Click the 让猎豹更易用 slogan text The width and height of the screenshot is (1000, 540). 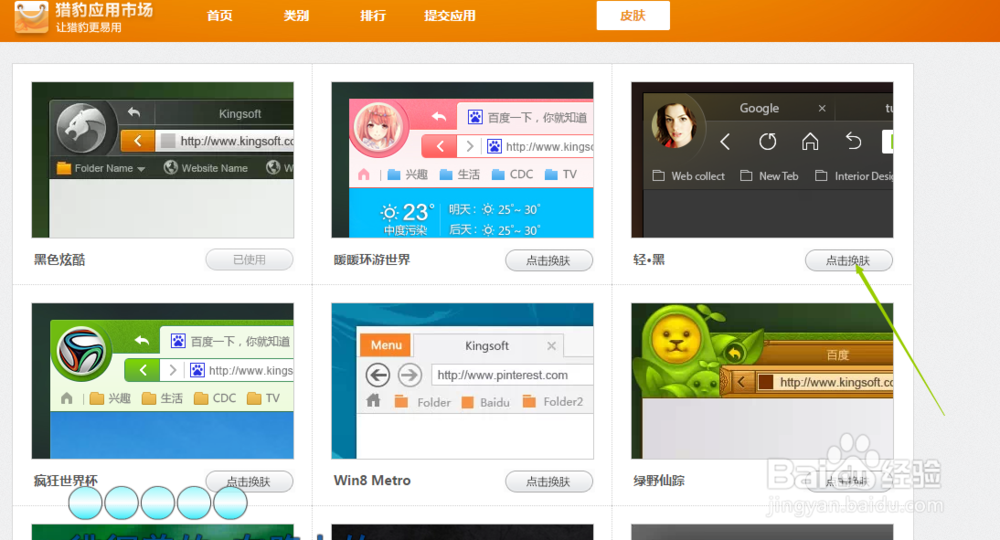(x=89, y=27)
